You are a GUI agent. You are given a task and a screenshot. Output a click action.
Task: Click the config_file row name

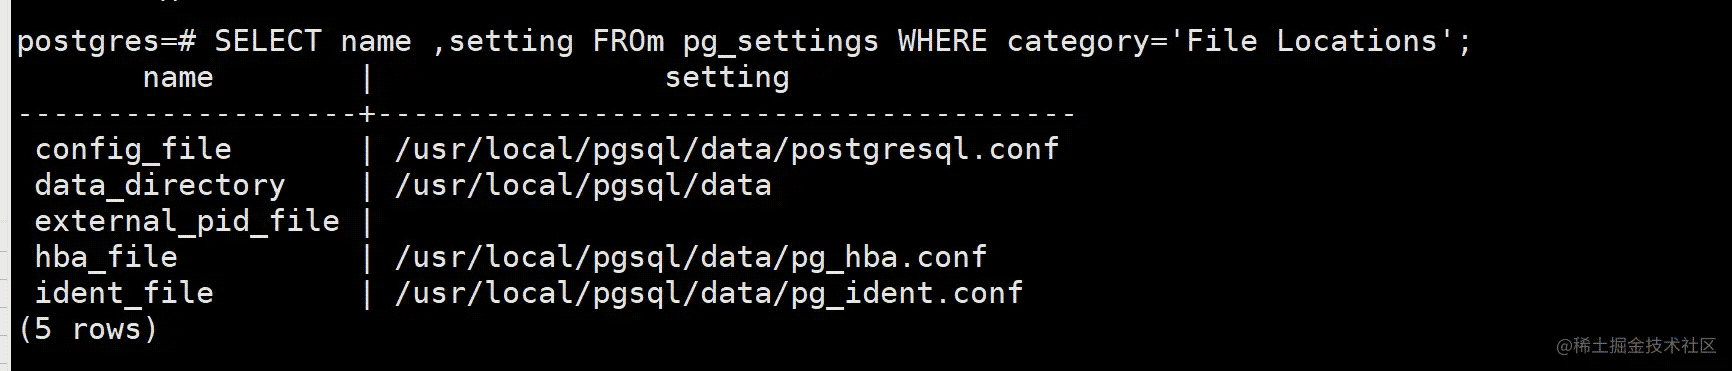pos(133,150)
